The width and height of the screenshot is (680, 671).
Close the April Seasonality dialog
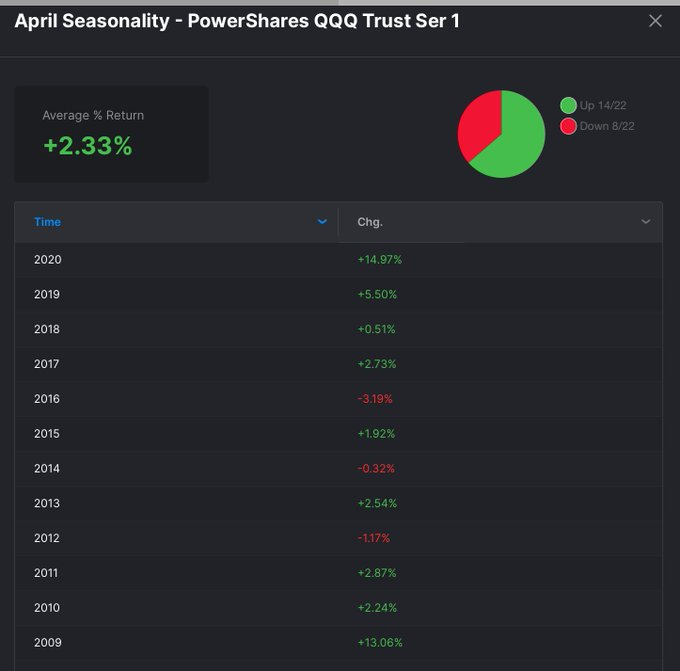655,20
